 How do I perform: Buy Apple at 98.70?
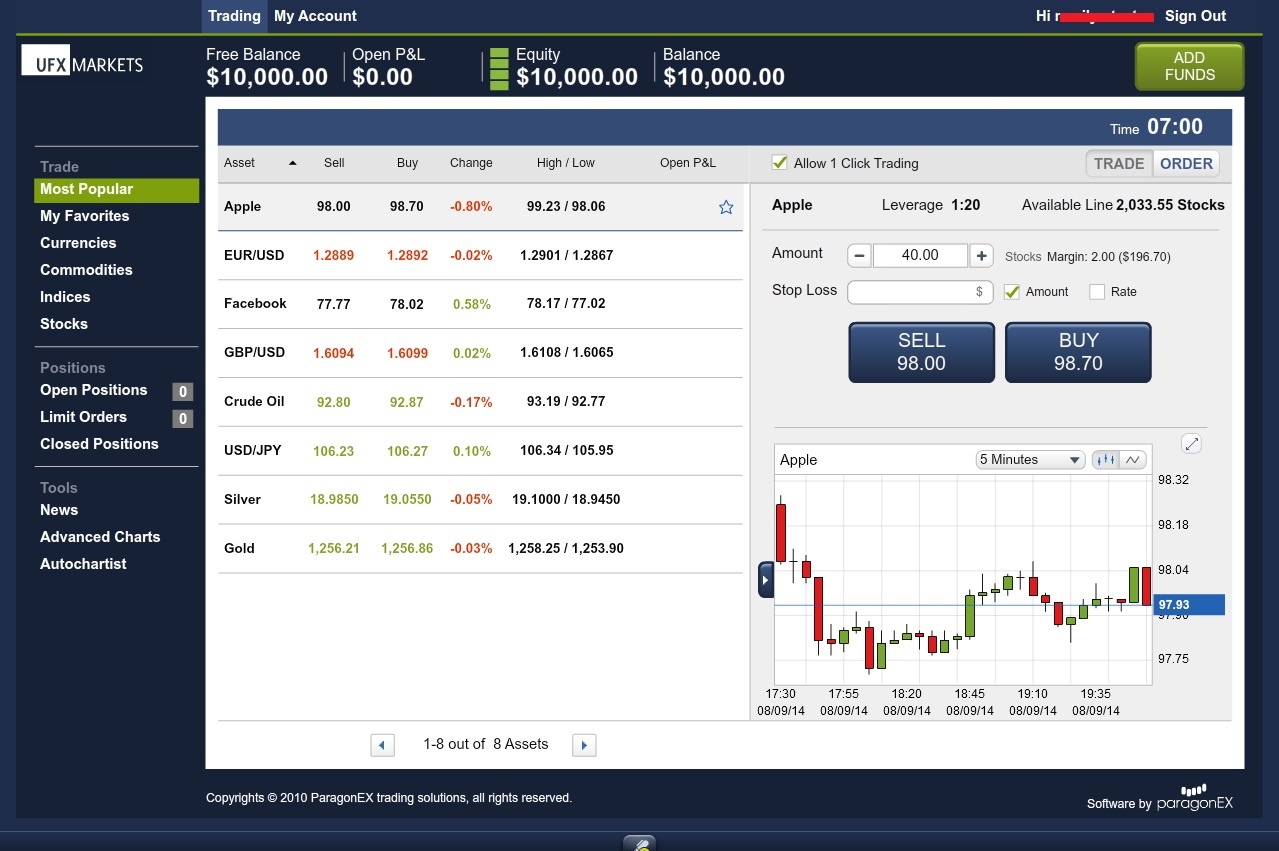[x=1078, y=352]
